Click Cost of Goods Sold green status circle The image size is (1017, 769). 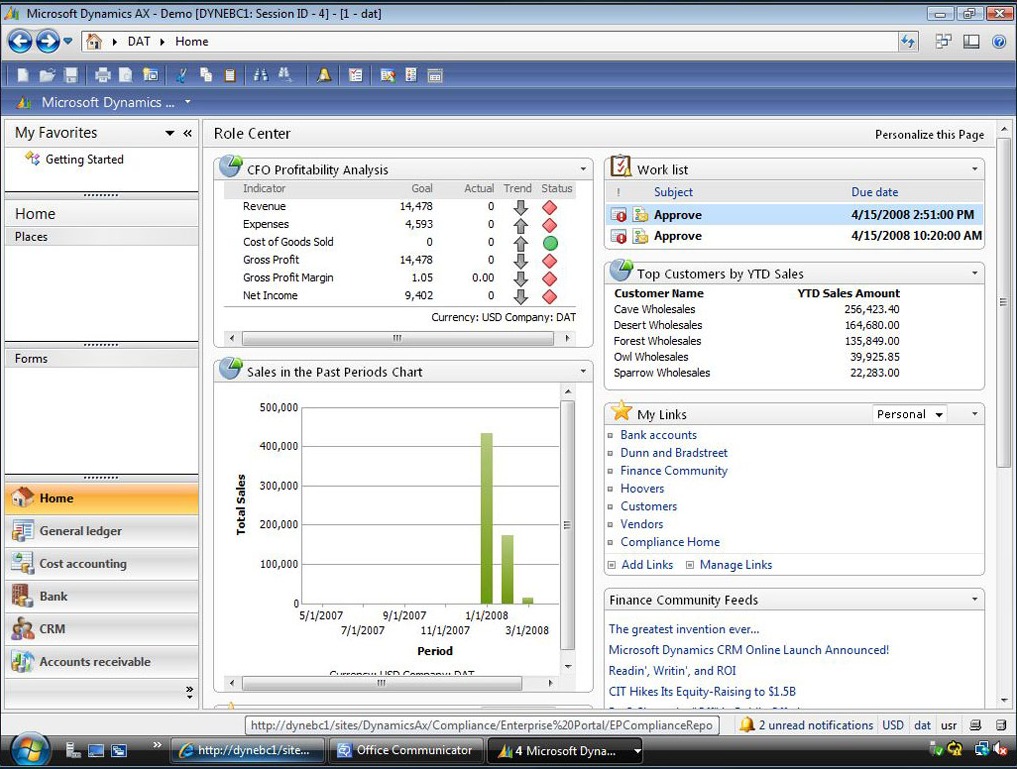[549, 243]
